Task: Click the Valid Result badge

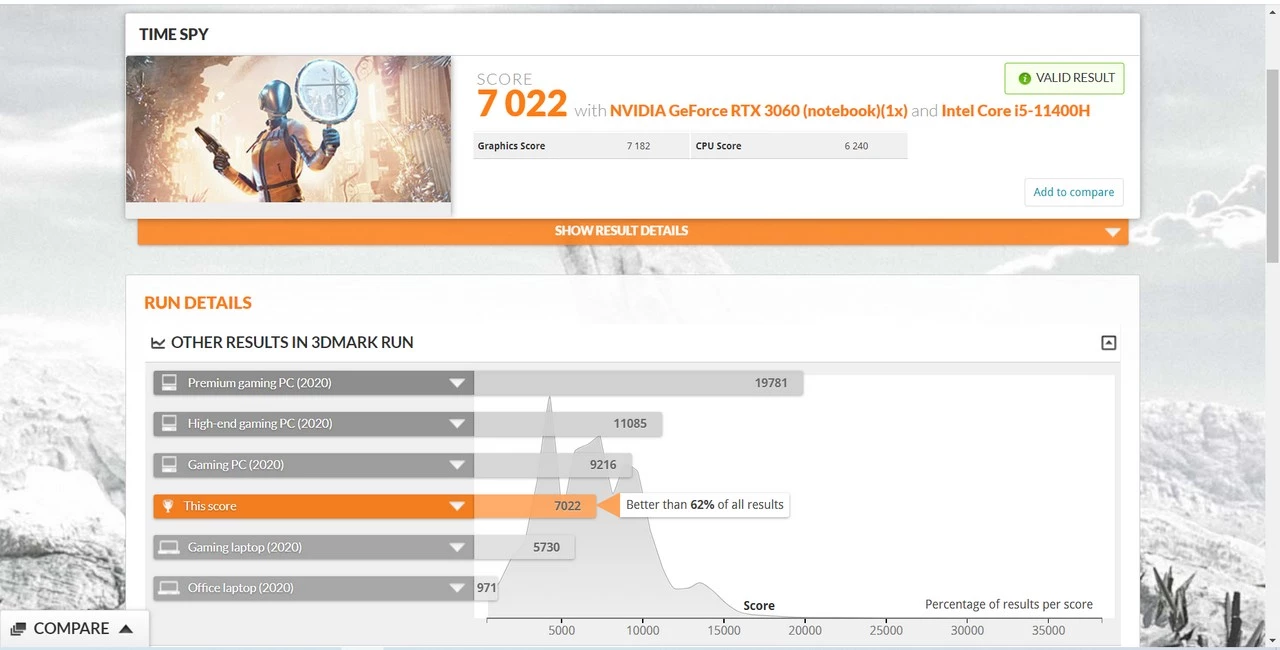Action: (x=1064, y=78)
